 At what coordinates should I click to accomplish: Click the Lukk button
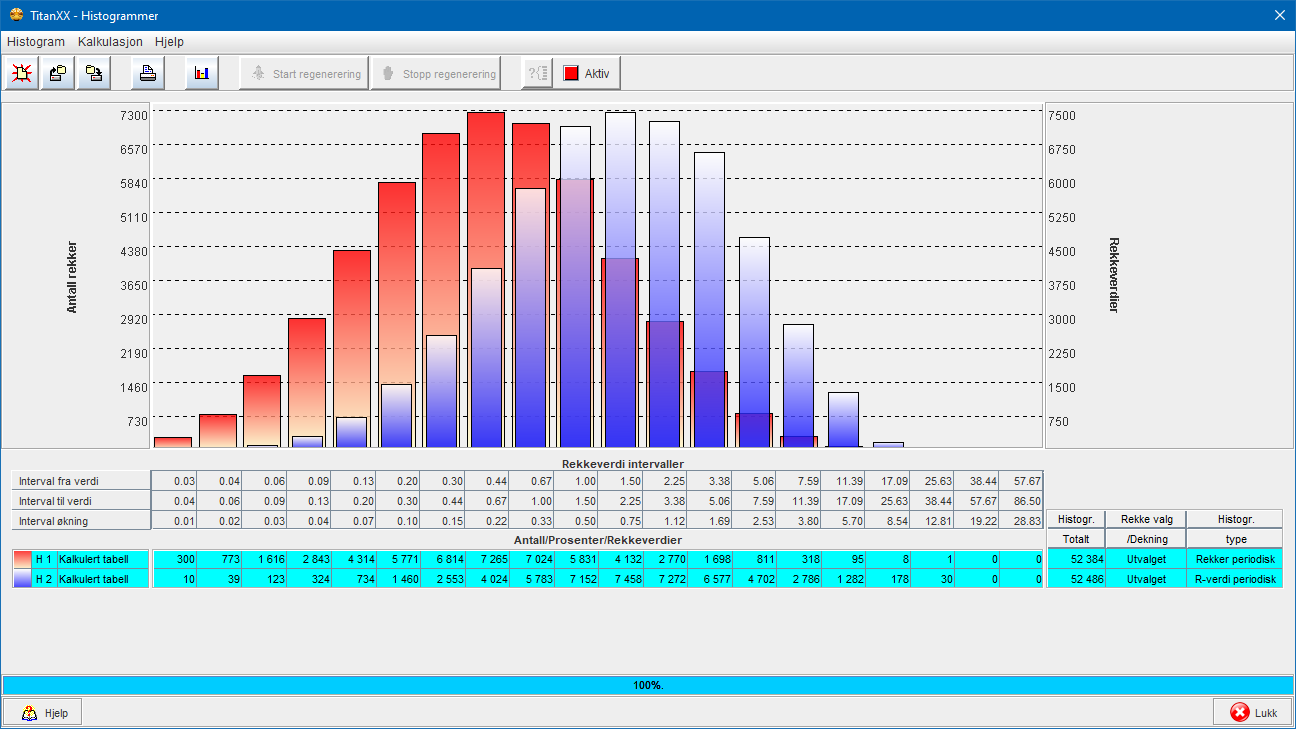[1252, 713]
